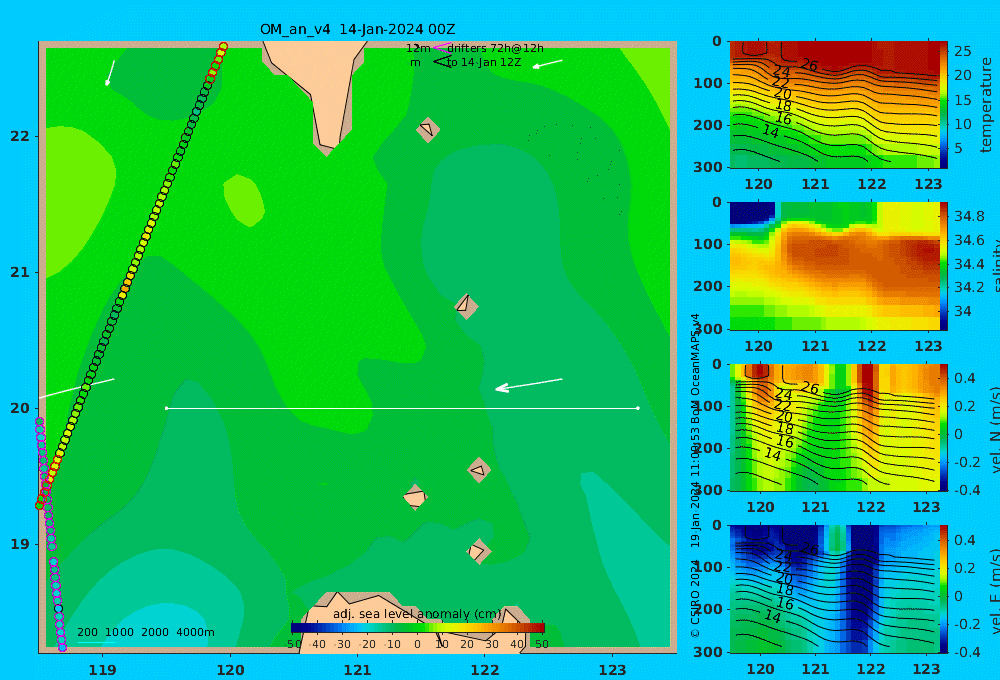Click the magenta drifter arrow symbol in legend

click(441, 47)
